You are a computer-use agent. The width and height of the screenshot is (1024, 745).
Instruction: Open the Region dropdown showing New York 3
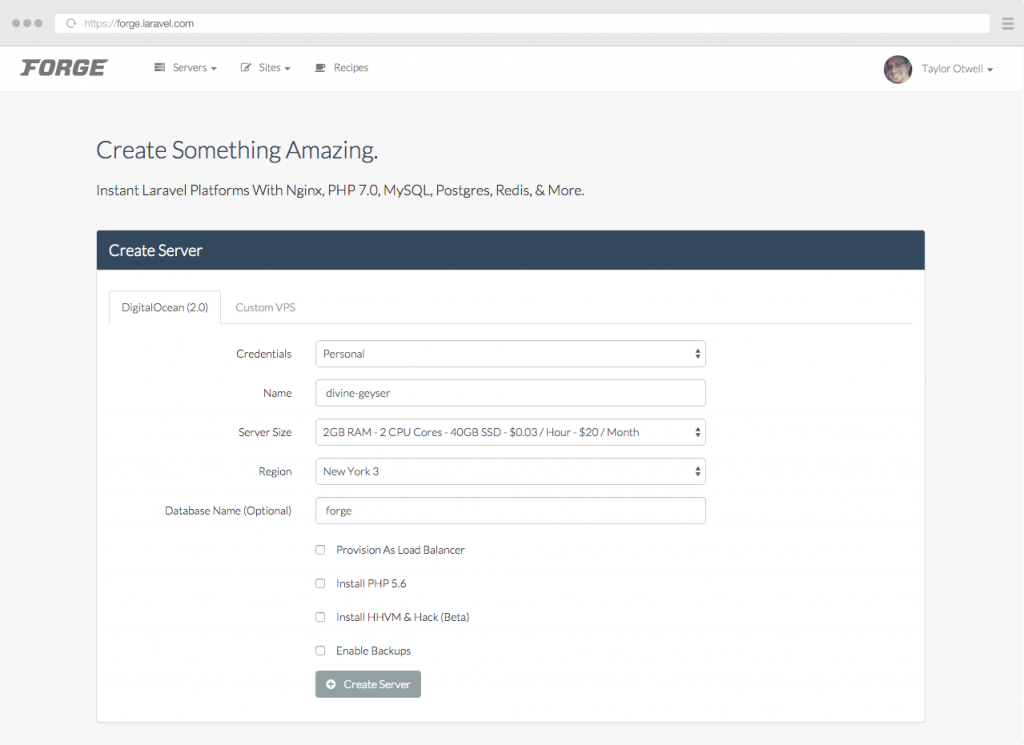coord(510,471)
